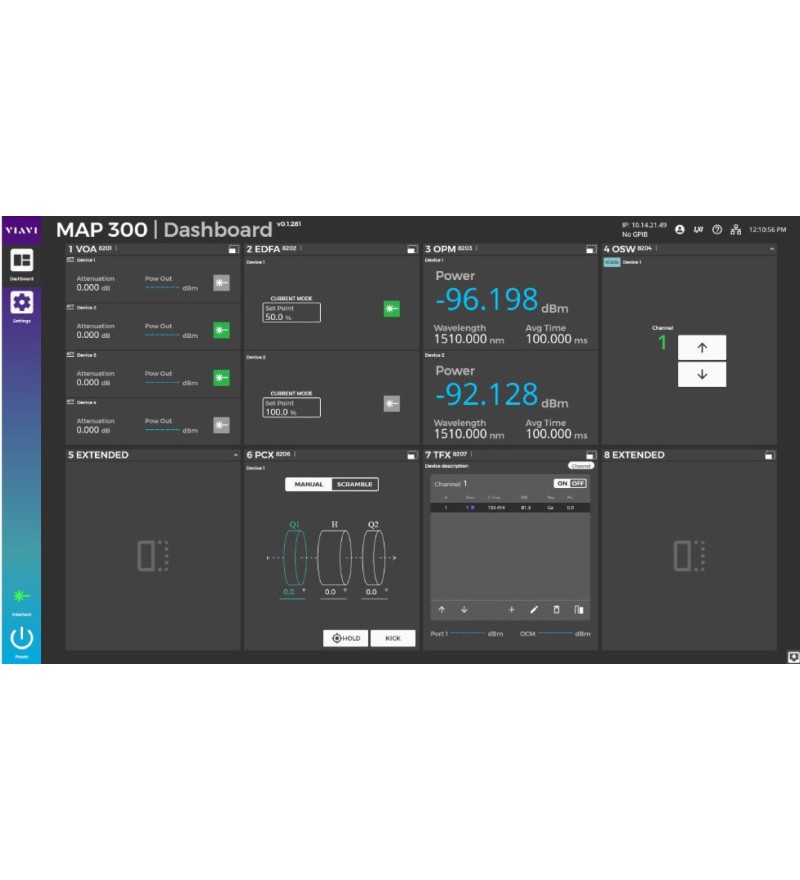
Task: Open the Settings gear in sidebar
Action: (x=21, y=303)
